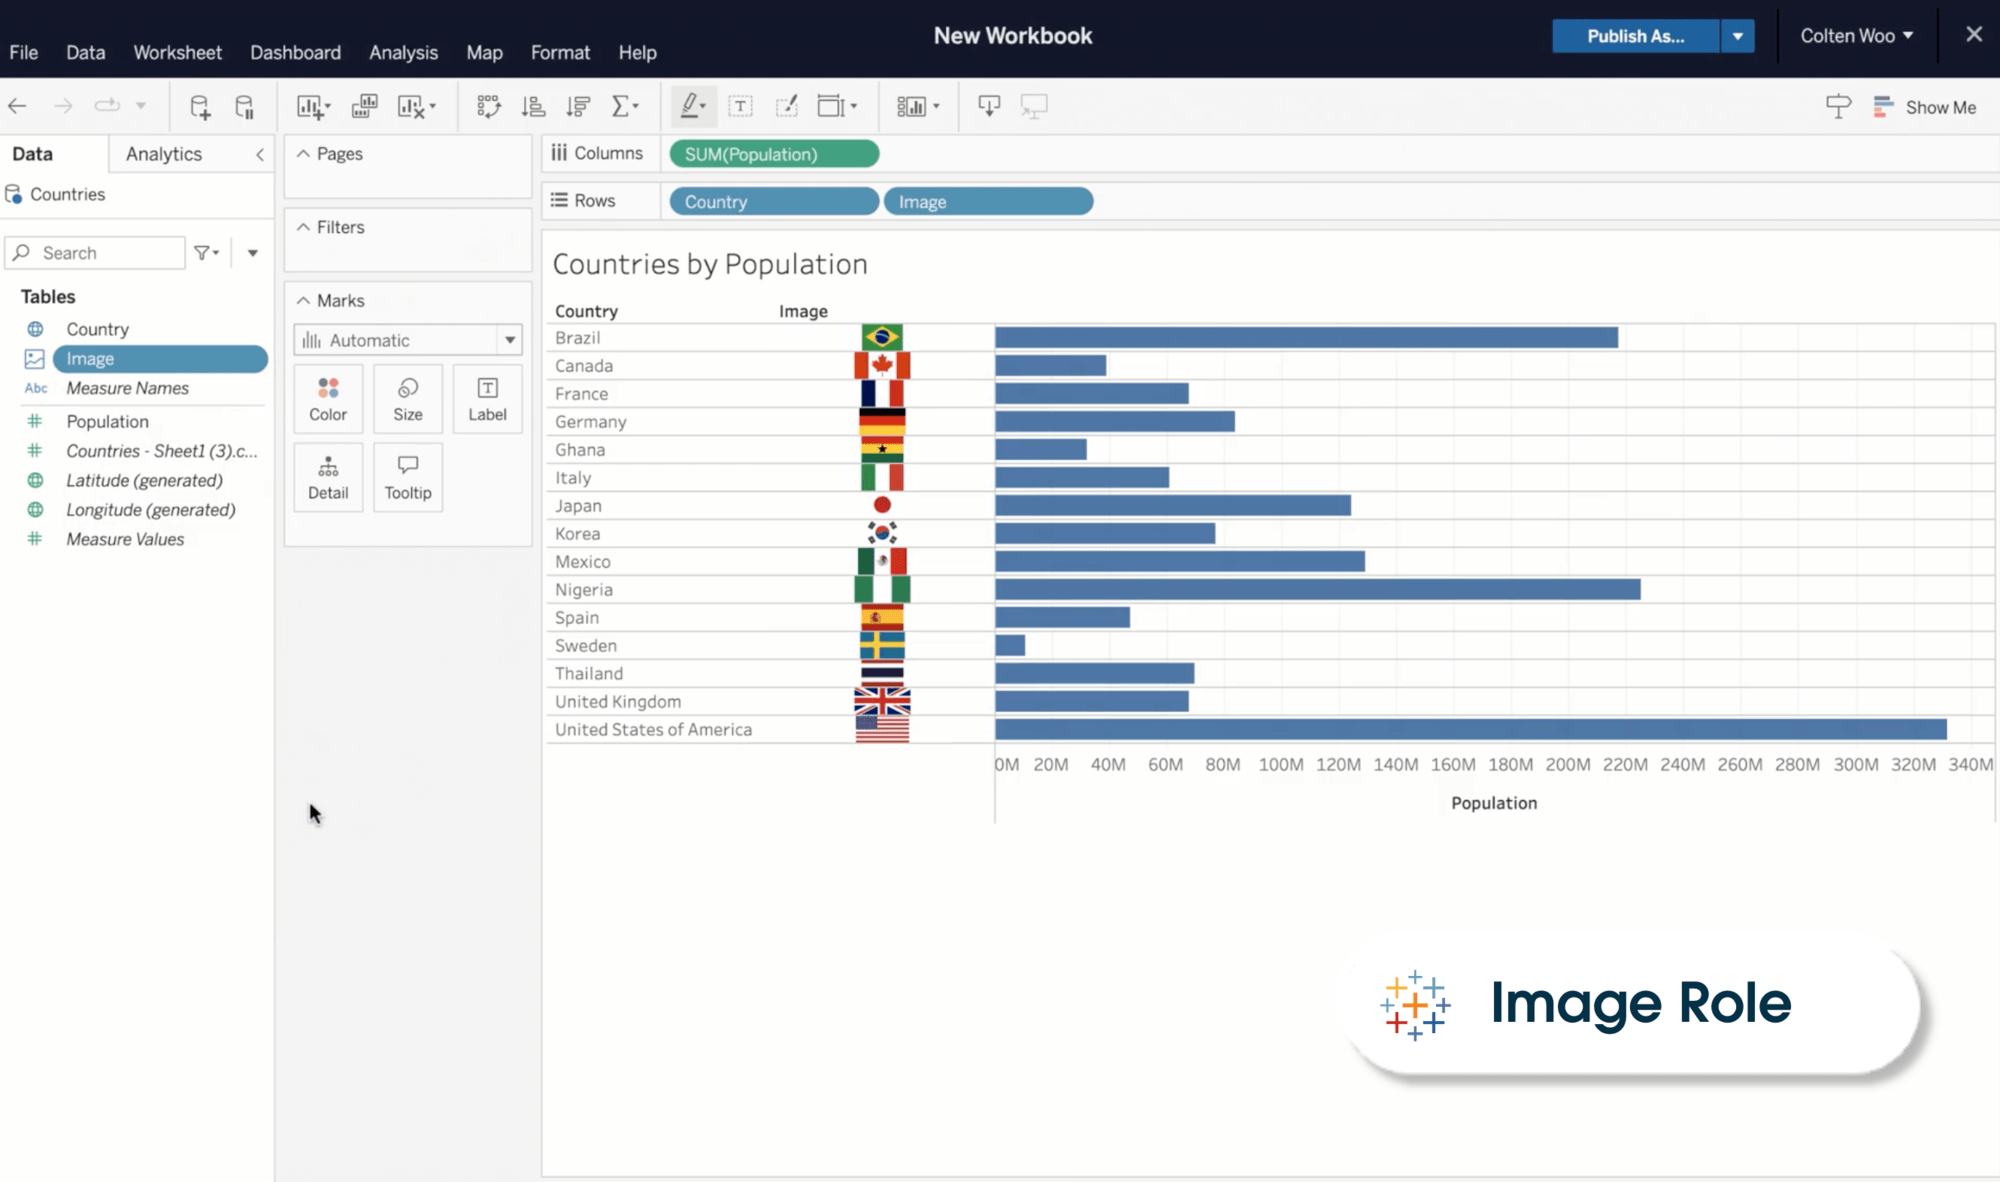Click the SUM(Population) pill in Columns
Viewport: 2000px width, 1182px height.
click(774, 154)
